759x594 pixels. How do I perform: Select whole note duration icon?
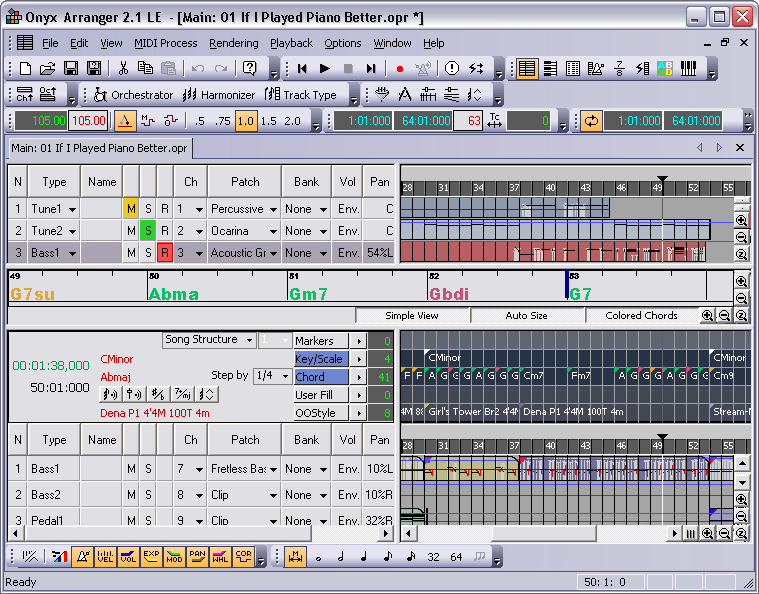coord(318,557)
